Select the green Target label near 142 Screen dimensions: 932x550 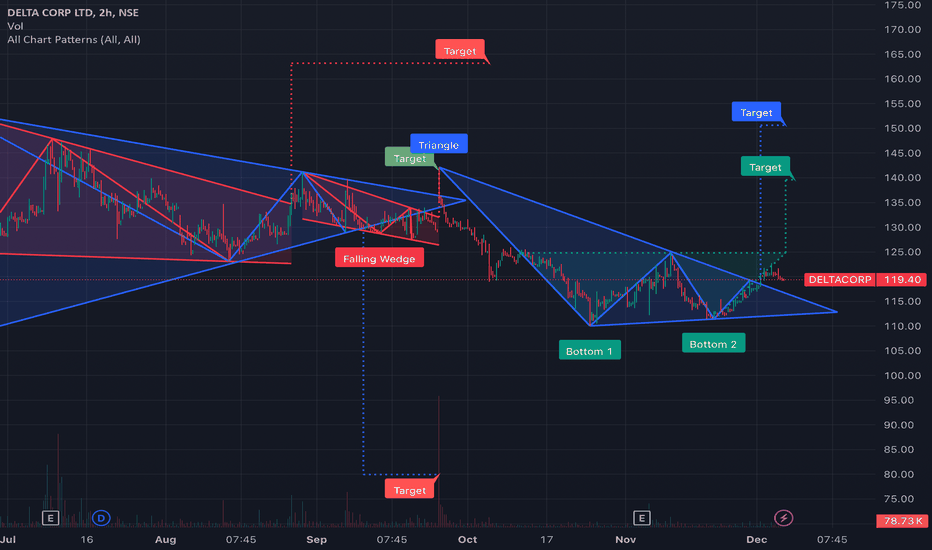pos(765,167)
